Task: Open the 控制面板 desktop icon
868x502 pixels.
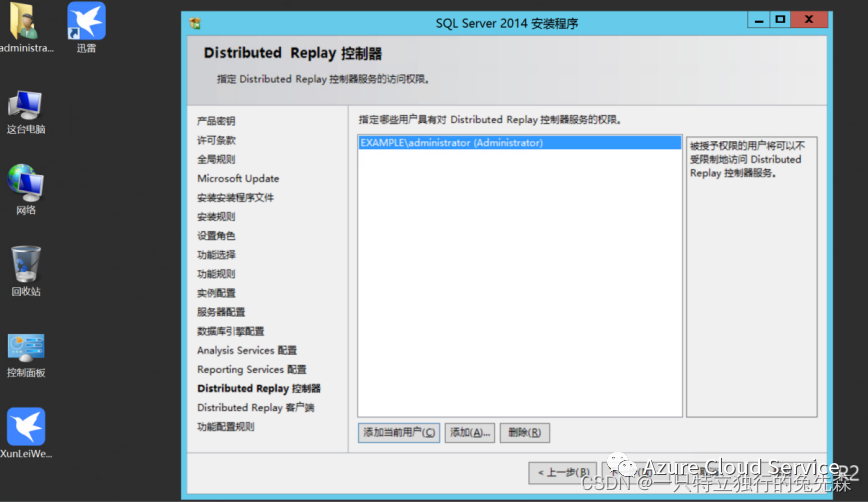Action: (25, 355)
